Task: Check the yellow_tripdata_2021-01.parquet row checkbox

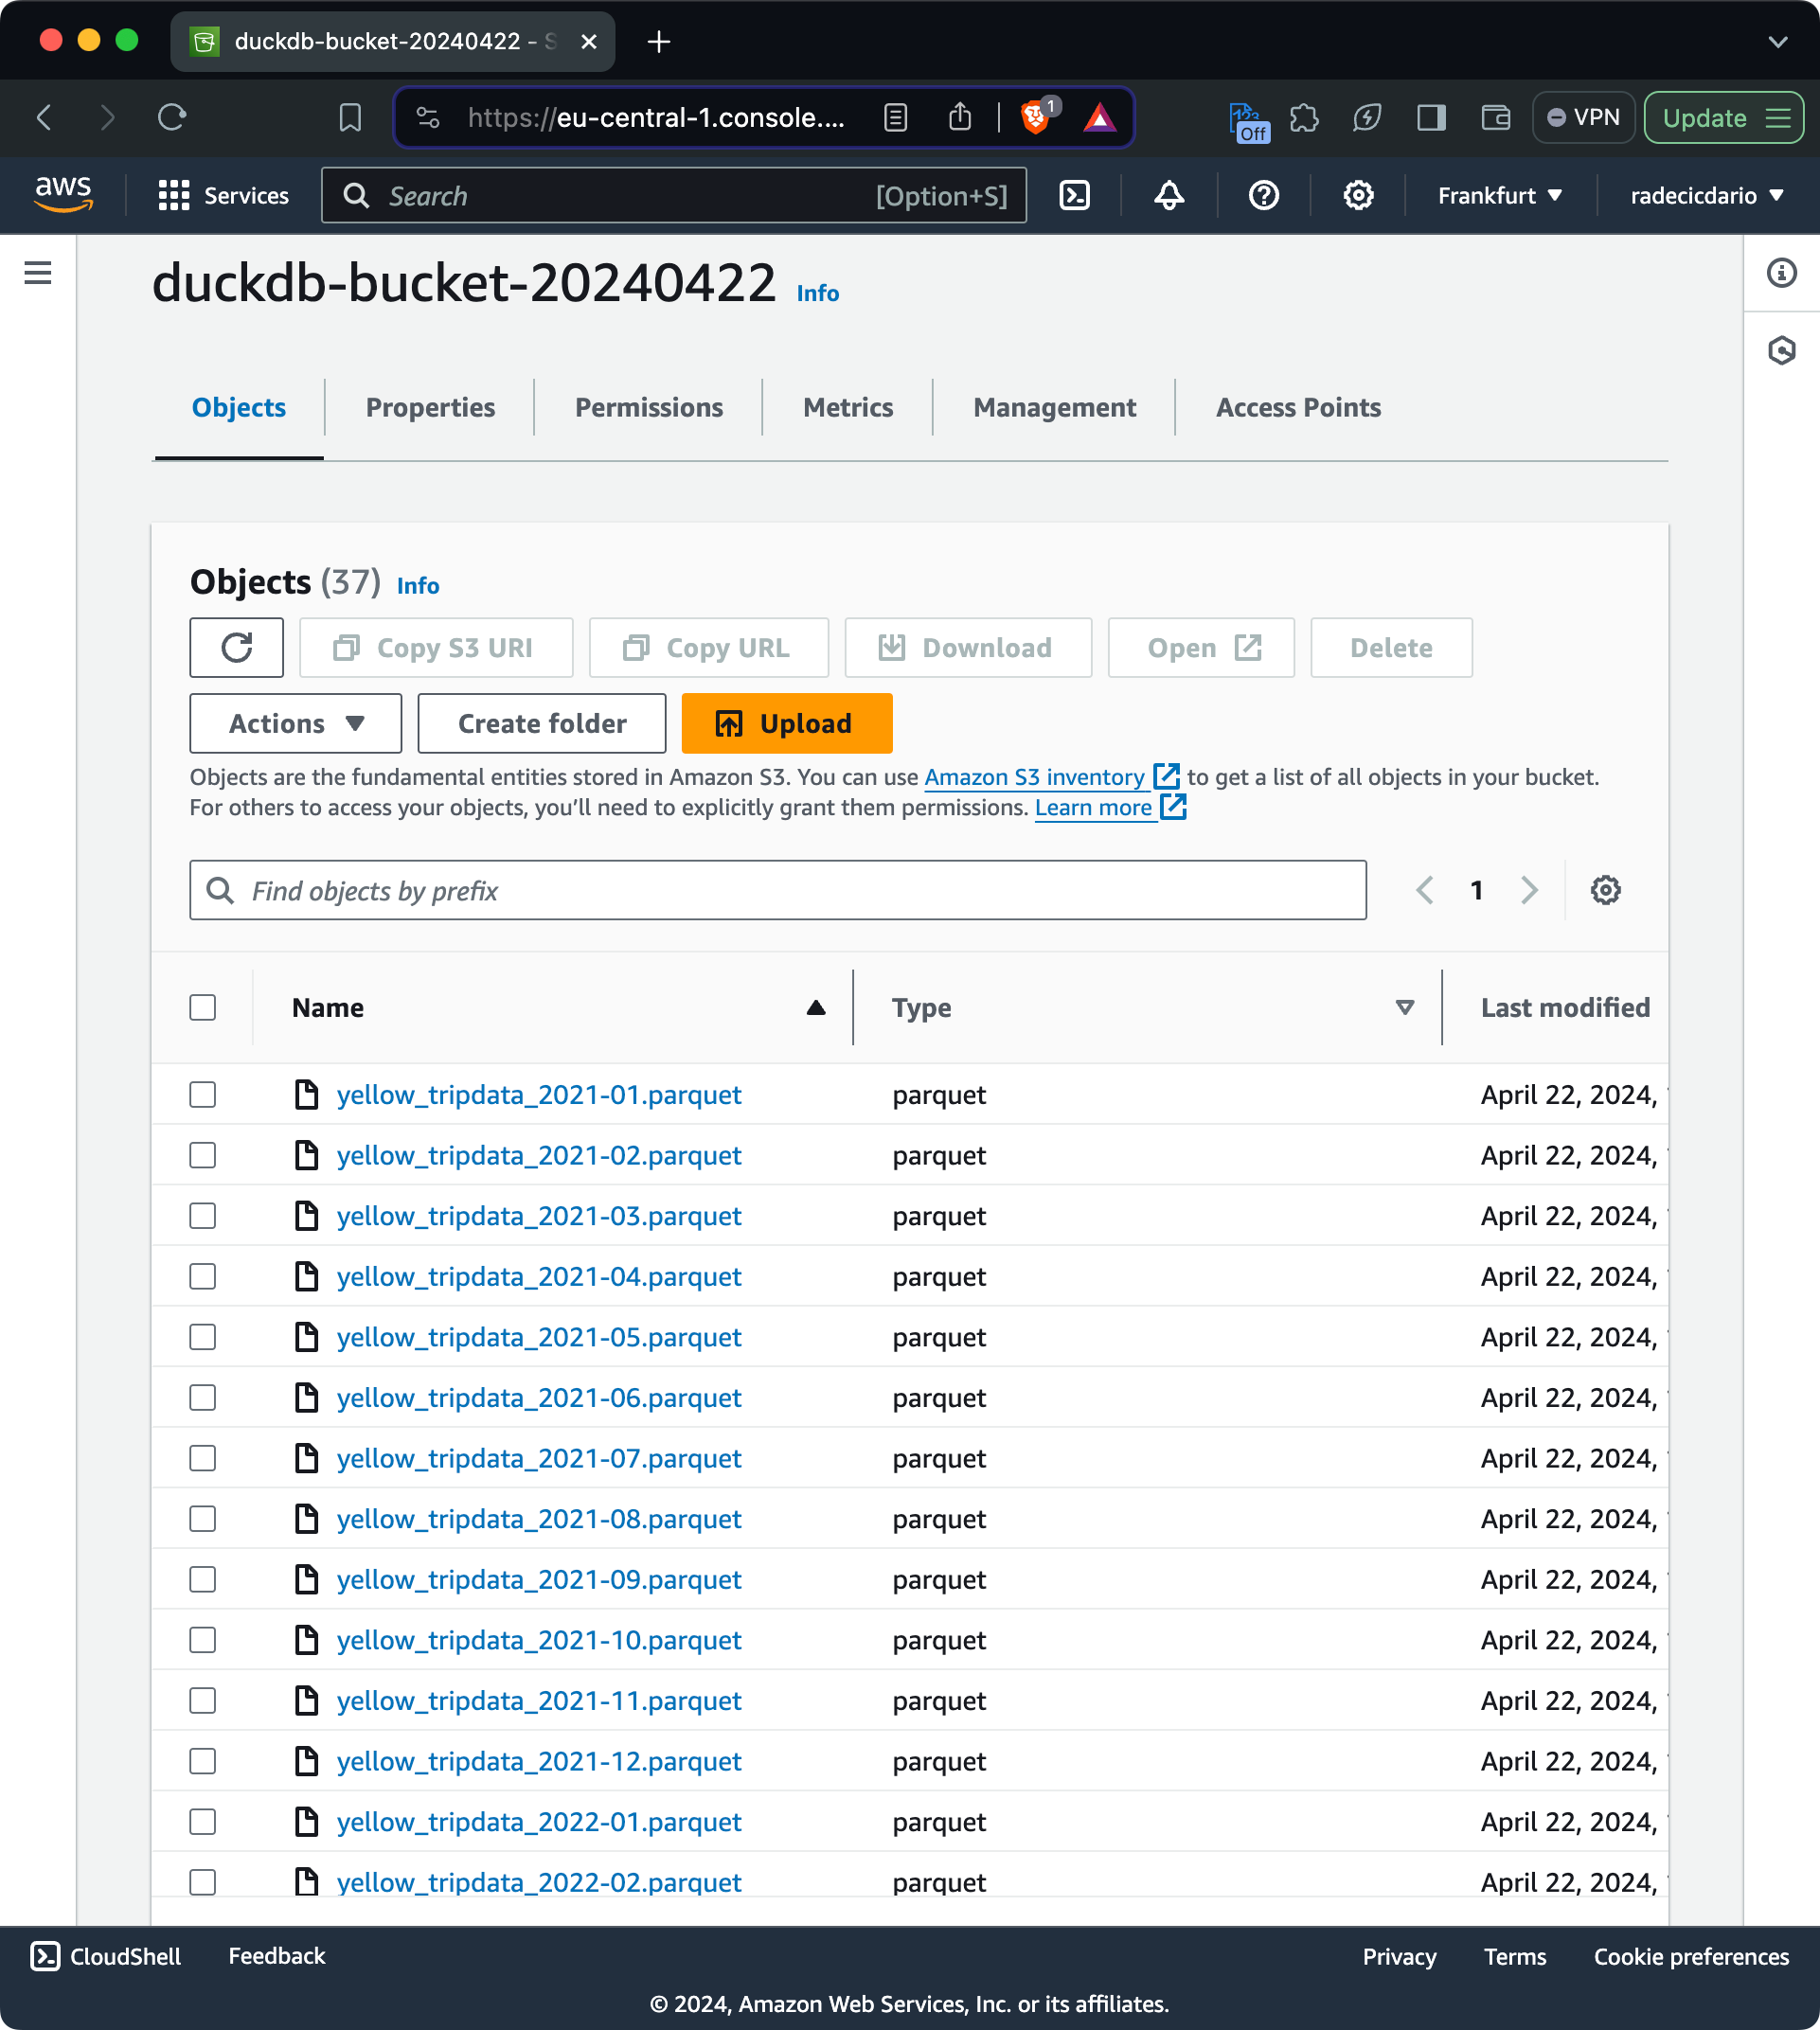Action: click(x=203, y=1095)
